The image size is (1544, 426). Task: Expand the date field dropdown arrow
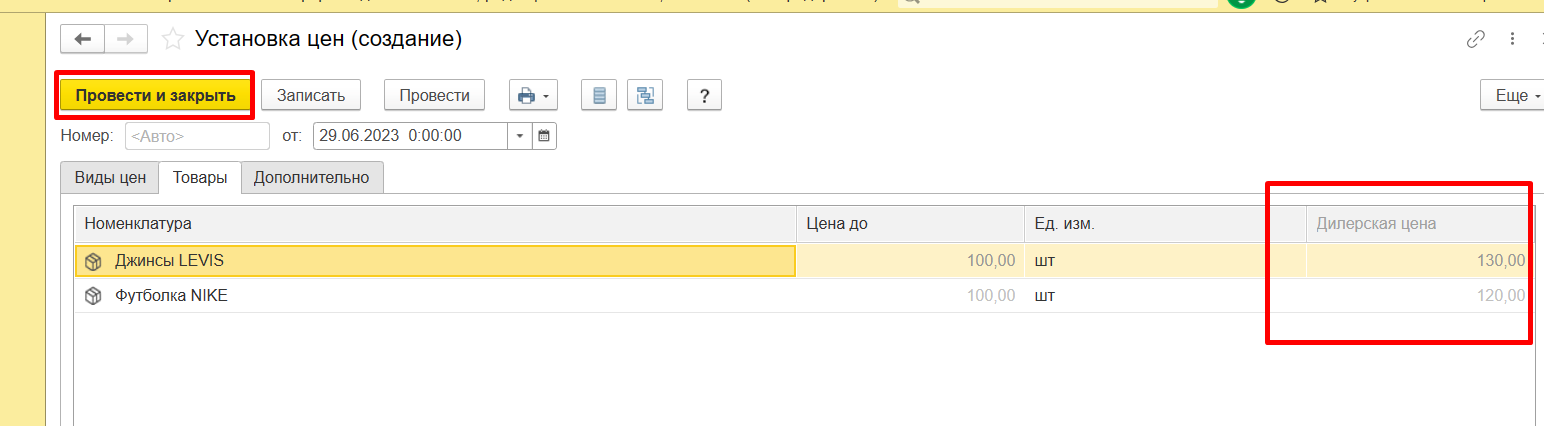click(x=521, y=136)
